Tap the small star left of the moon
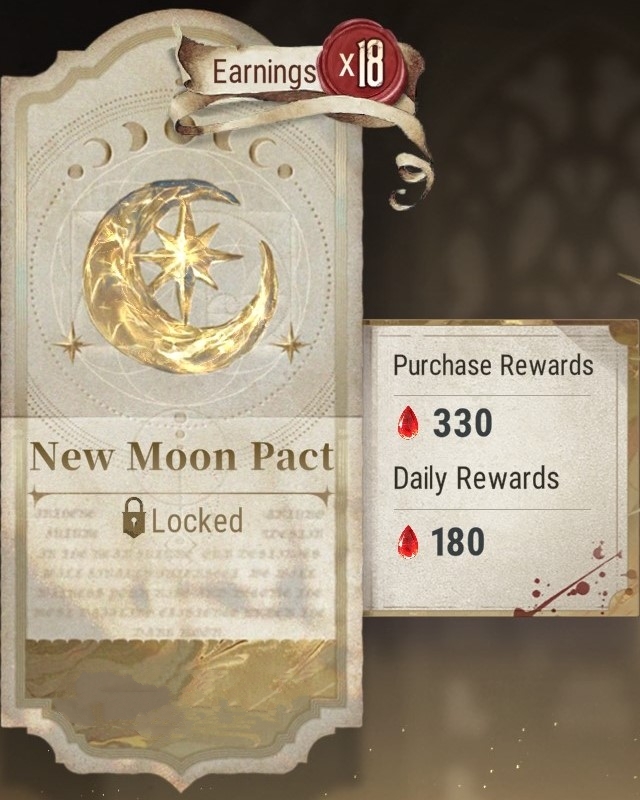The image size is (640, 800). (71, 343)
